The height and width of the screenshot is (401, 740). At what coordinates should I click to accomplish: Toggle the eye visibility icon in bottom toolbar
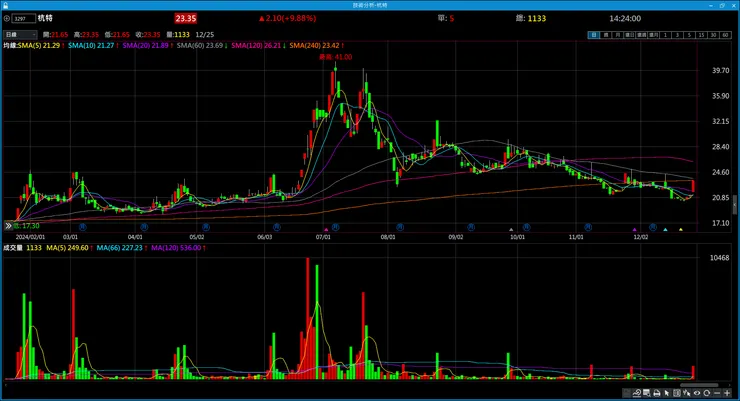(697, 393)
